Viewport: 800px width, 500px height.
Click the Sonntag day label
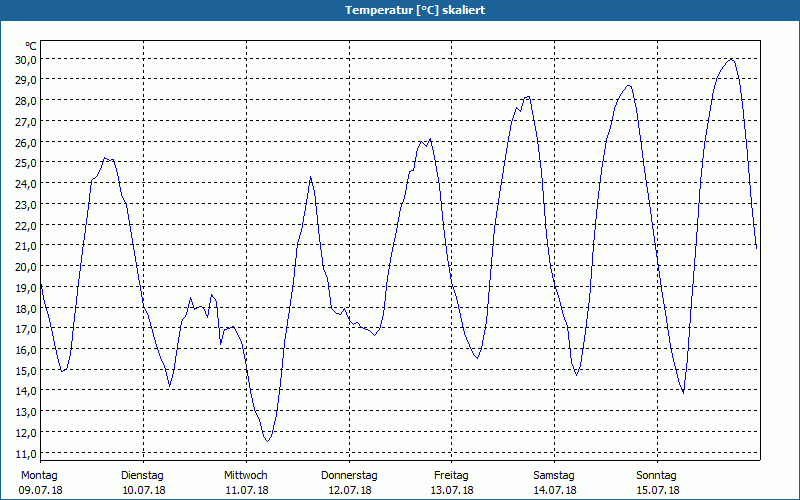(x=657, y=476)
